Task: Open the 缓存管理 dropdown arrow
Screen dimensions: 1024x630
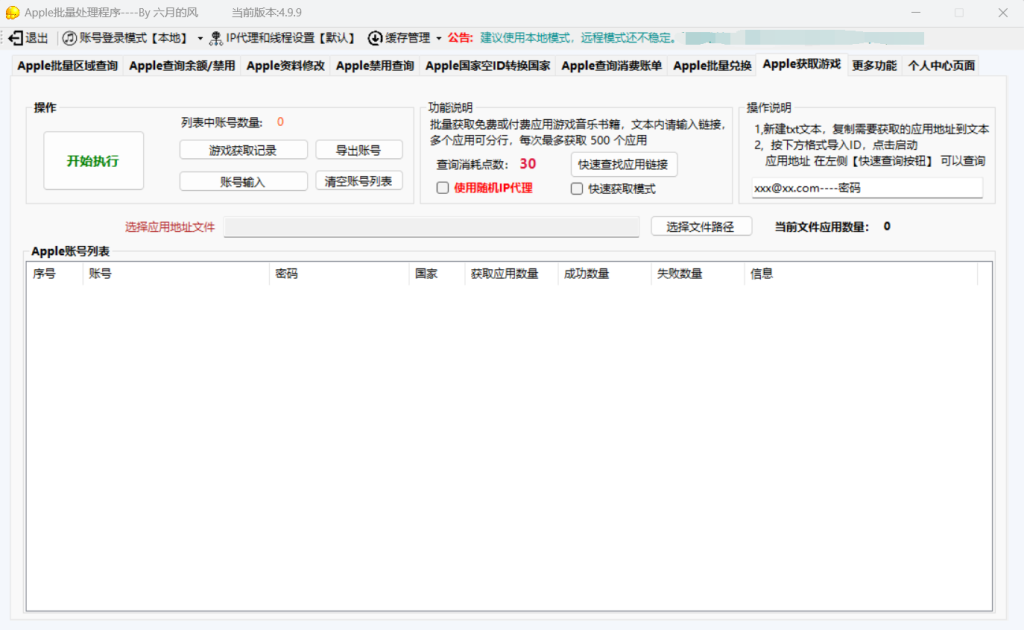Action: 438,38
